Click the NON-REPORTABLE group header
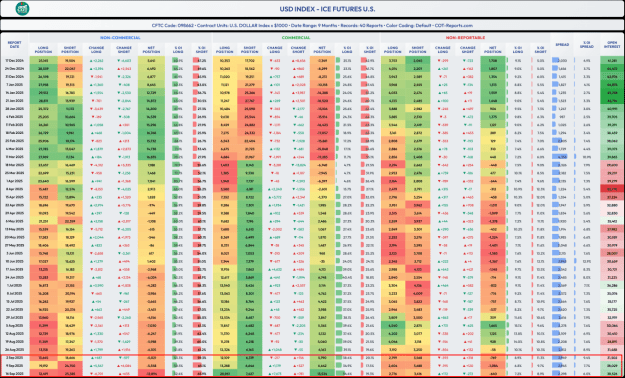This screenshot has height=378, width=625. click(x=465, y=37)
